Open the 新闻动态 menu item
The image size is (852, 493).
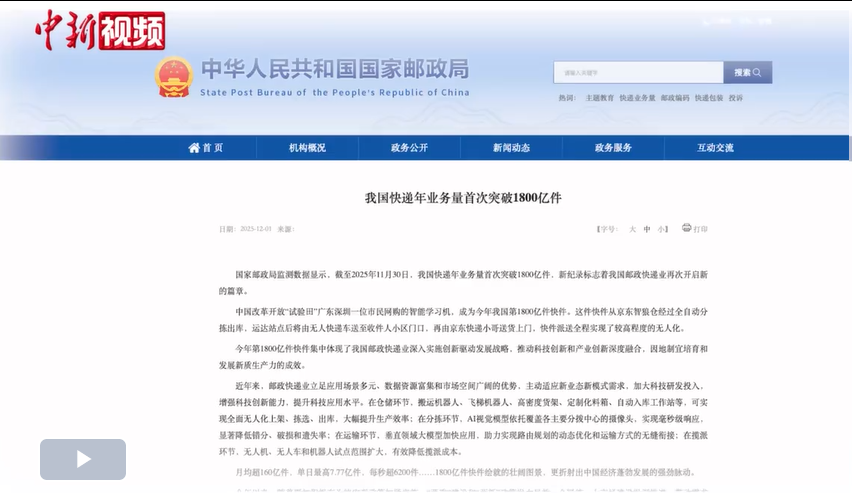click(511, 148)
